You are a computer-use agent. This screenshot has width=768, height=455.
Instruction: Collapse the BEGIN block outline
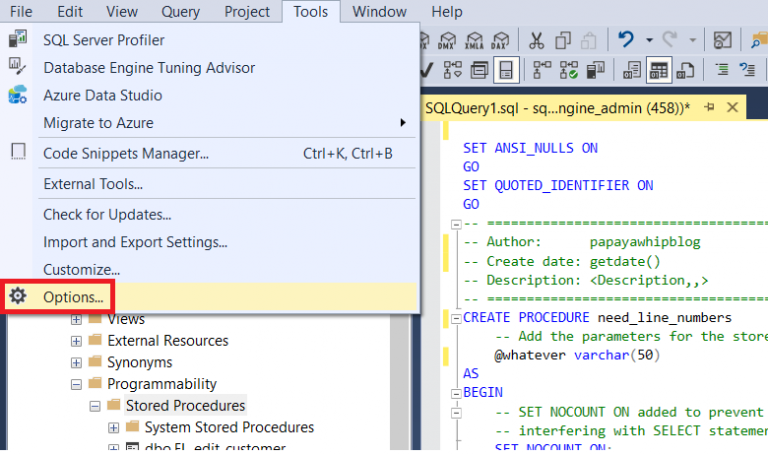pos(456,393)
